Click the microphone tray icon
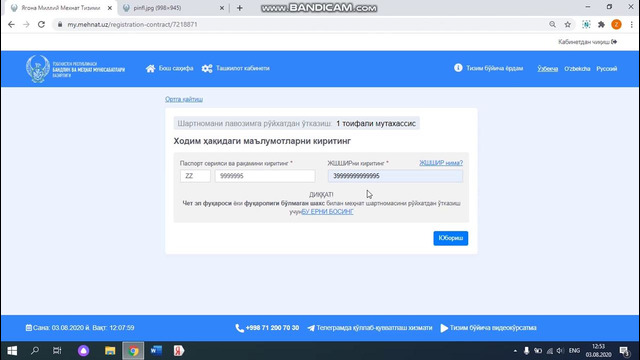 pos(527,351)
